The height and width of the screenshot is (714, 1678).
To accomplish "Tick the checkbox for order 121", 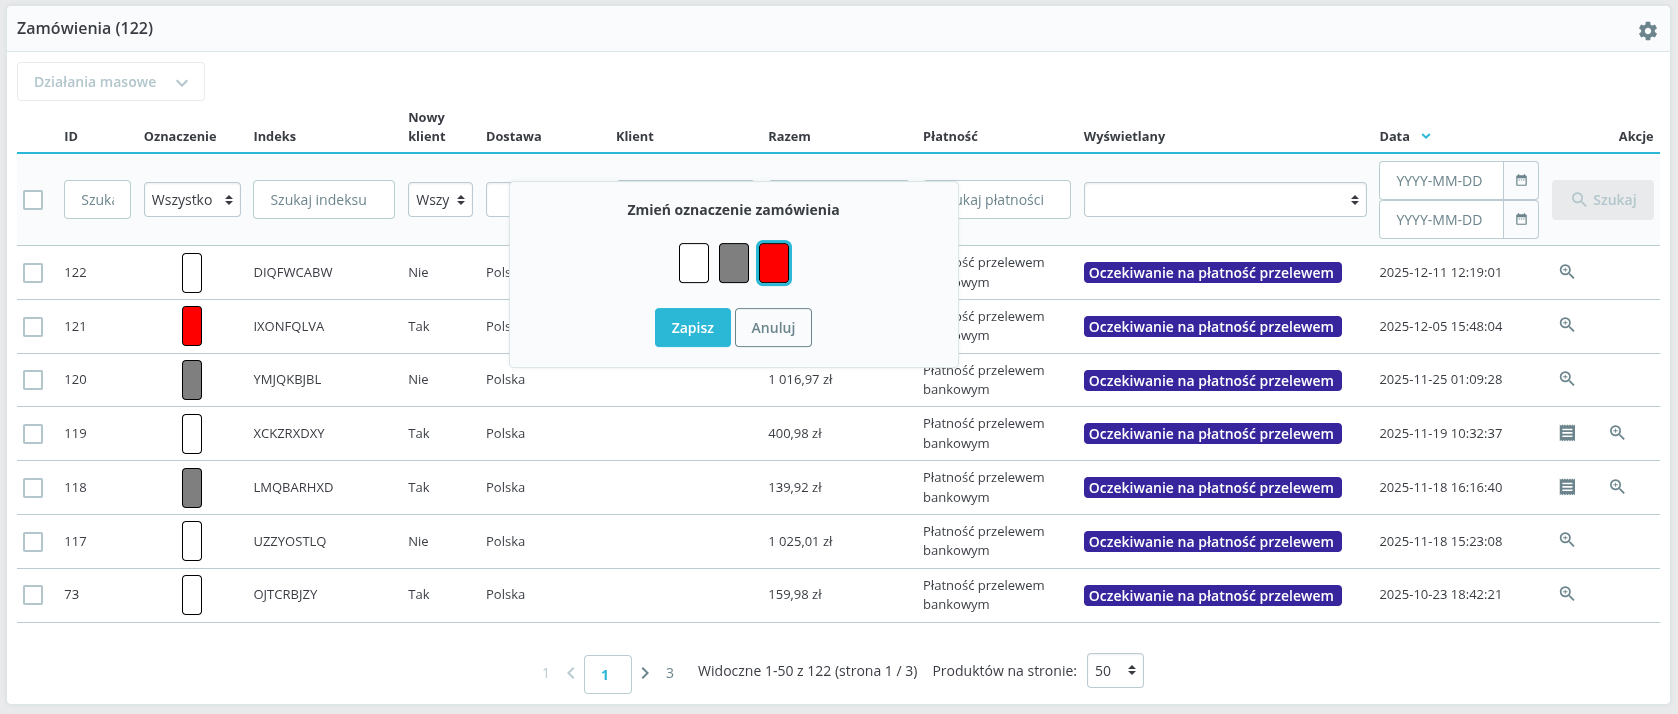I will (x=33, y=327).
